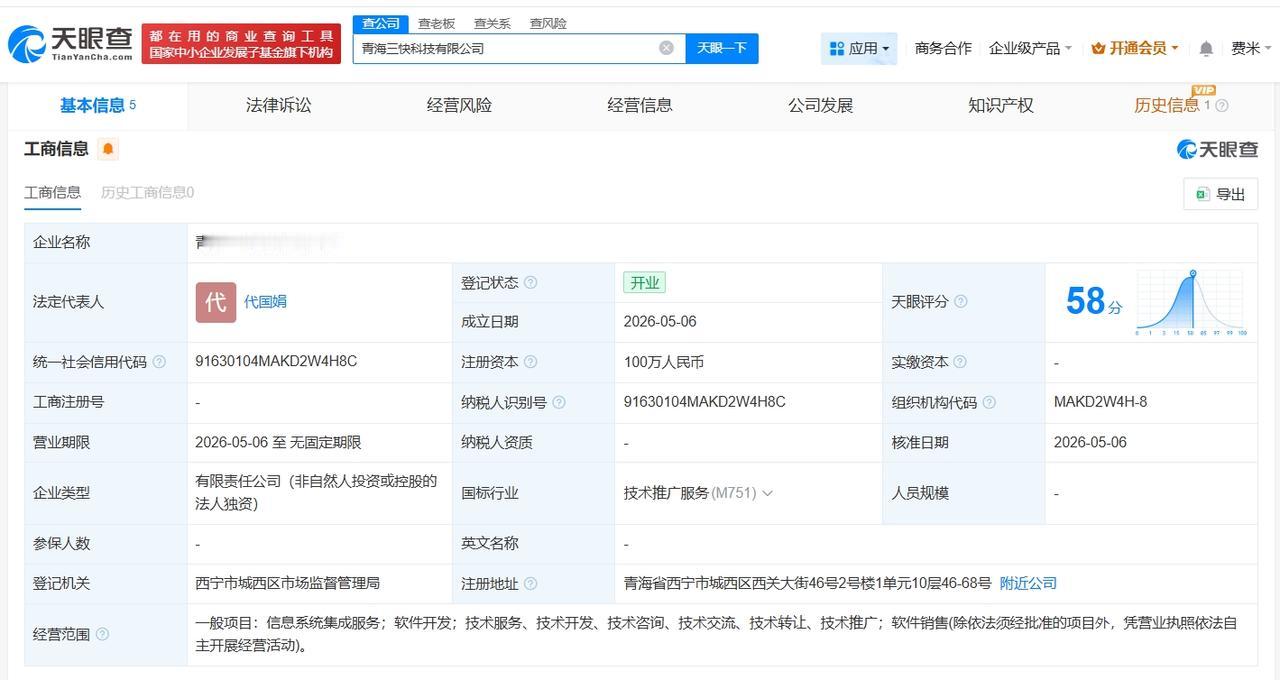This screenshot has width=1280, height=680.
Task: Click the orange alert bell beside 工商信息
Action: click(108, 149)
